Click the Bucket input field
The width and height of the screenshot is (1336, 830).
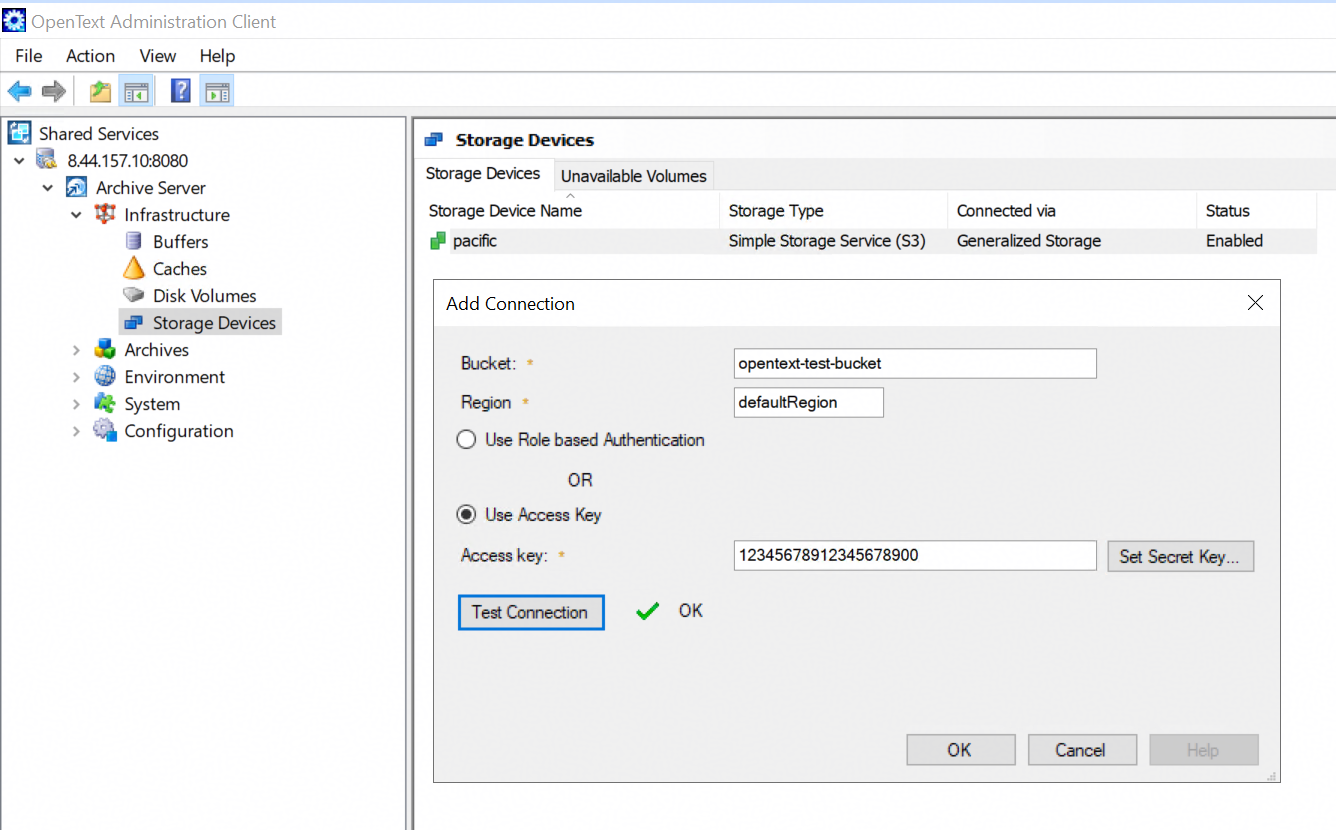915,363
